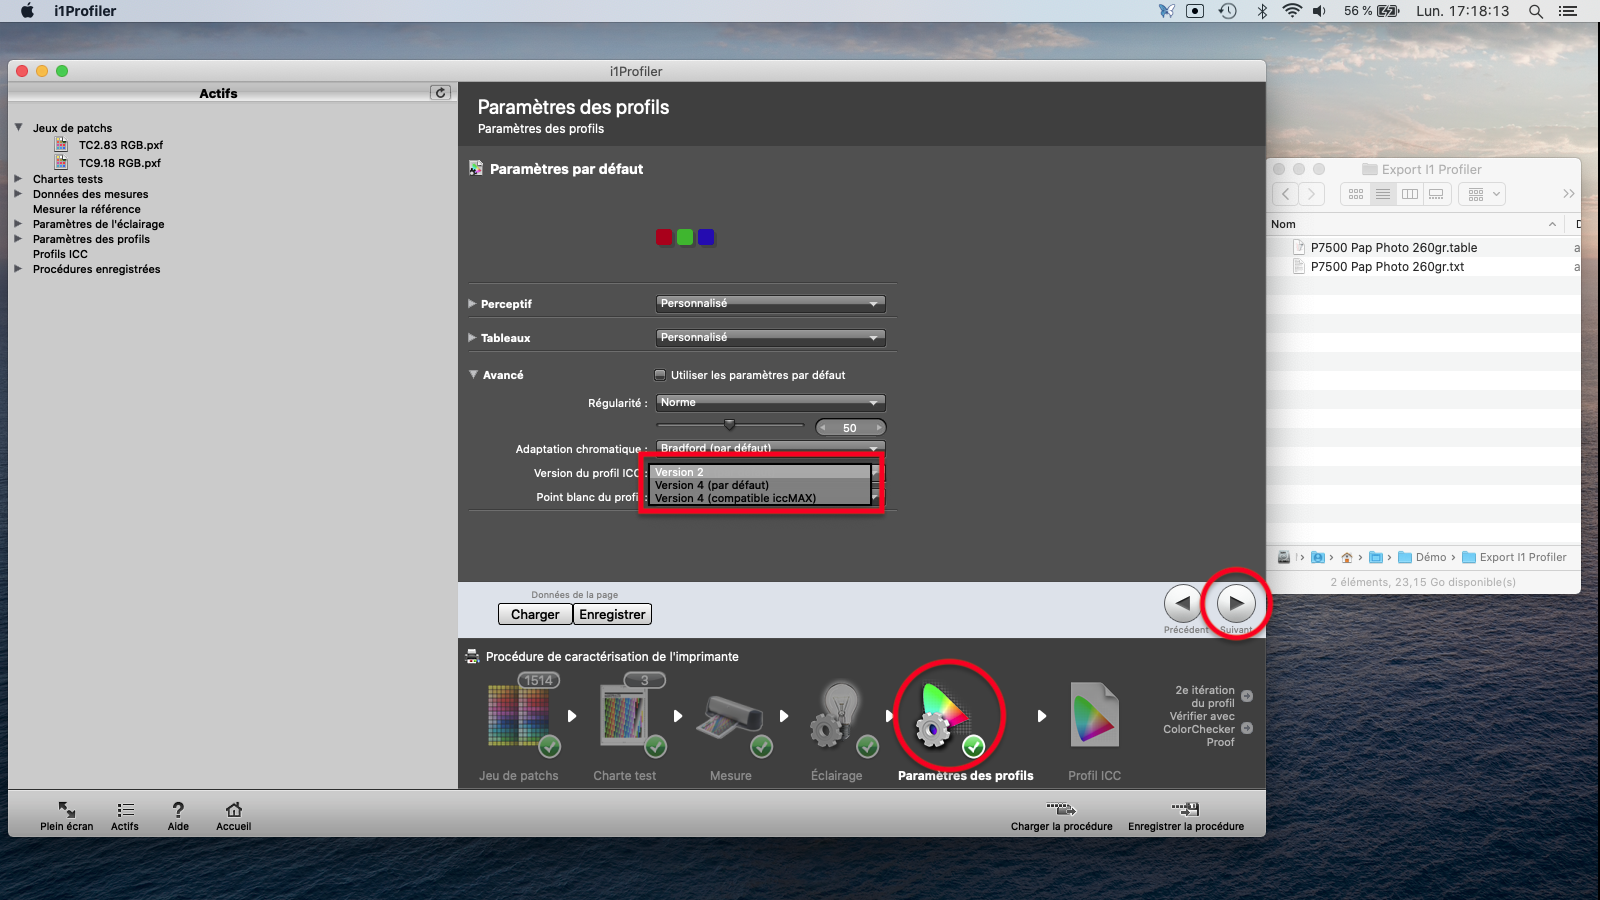Open Adaptation chromatique Bradford dropdown
Screen dimensions: 1600x900
[x=770, y=447]
